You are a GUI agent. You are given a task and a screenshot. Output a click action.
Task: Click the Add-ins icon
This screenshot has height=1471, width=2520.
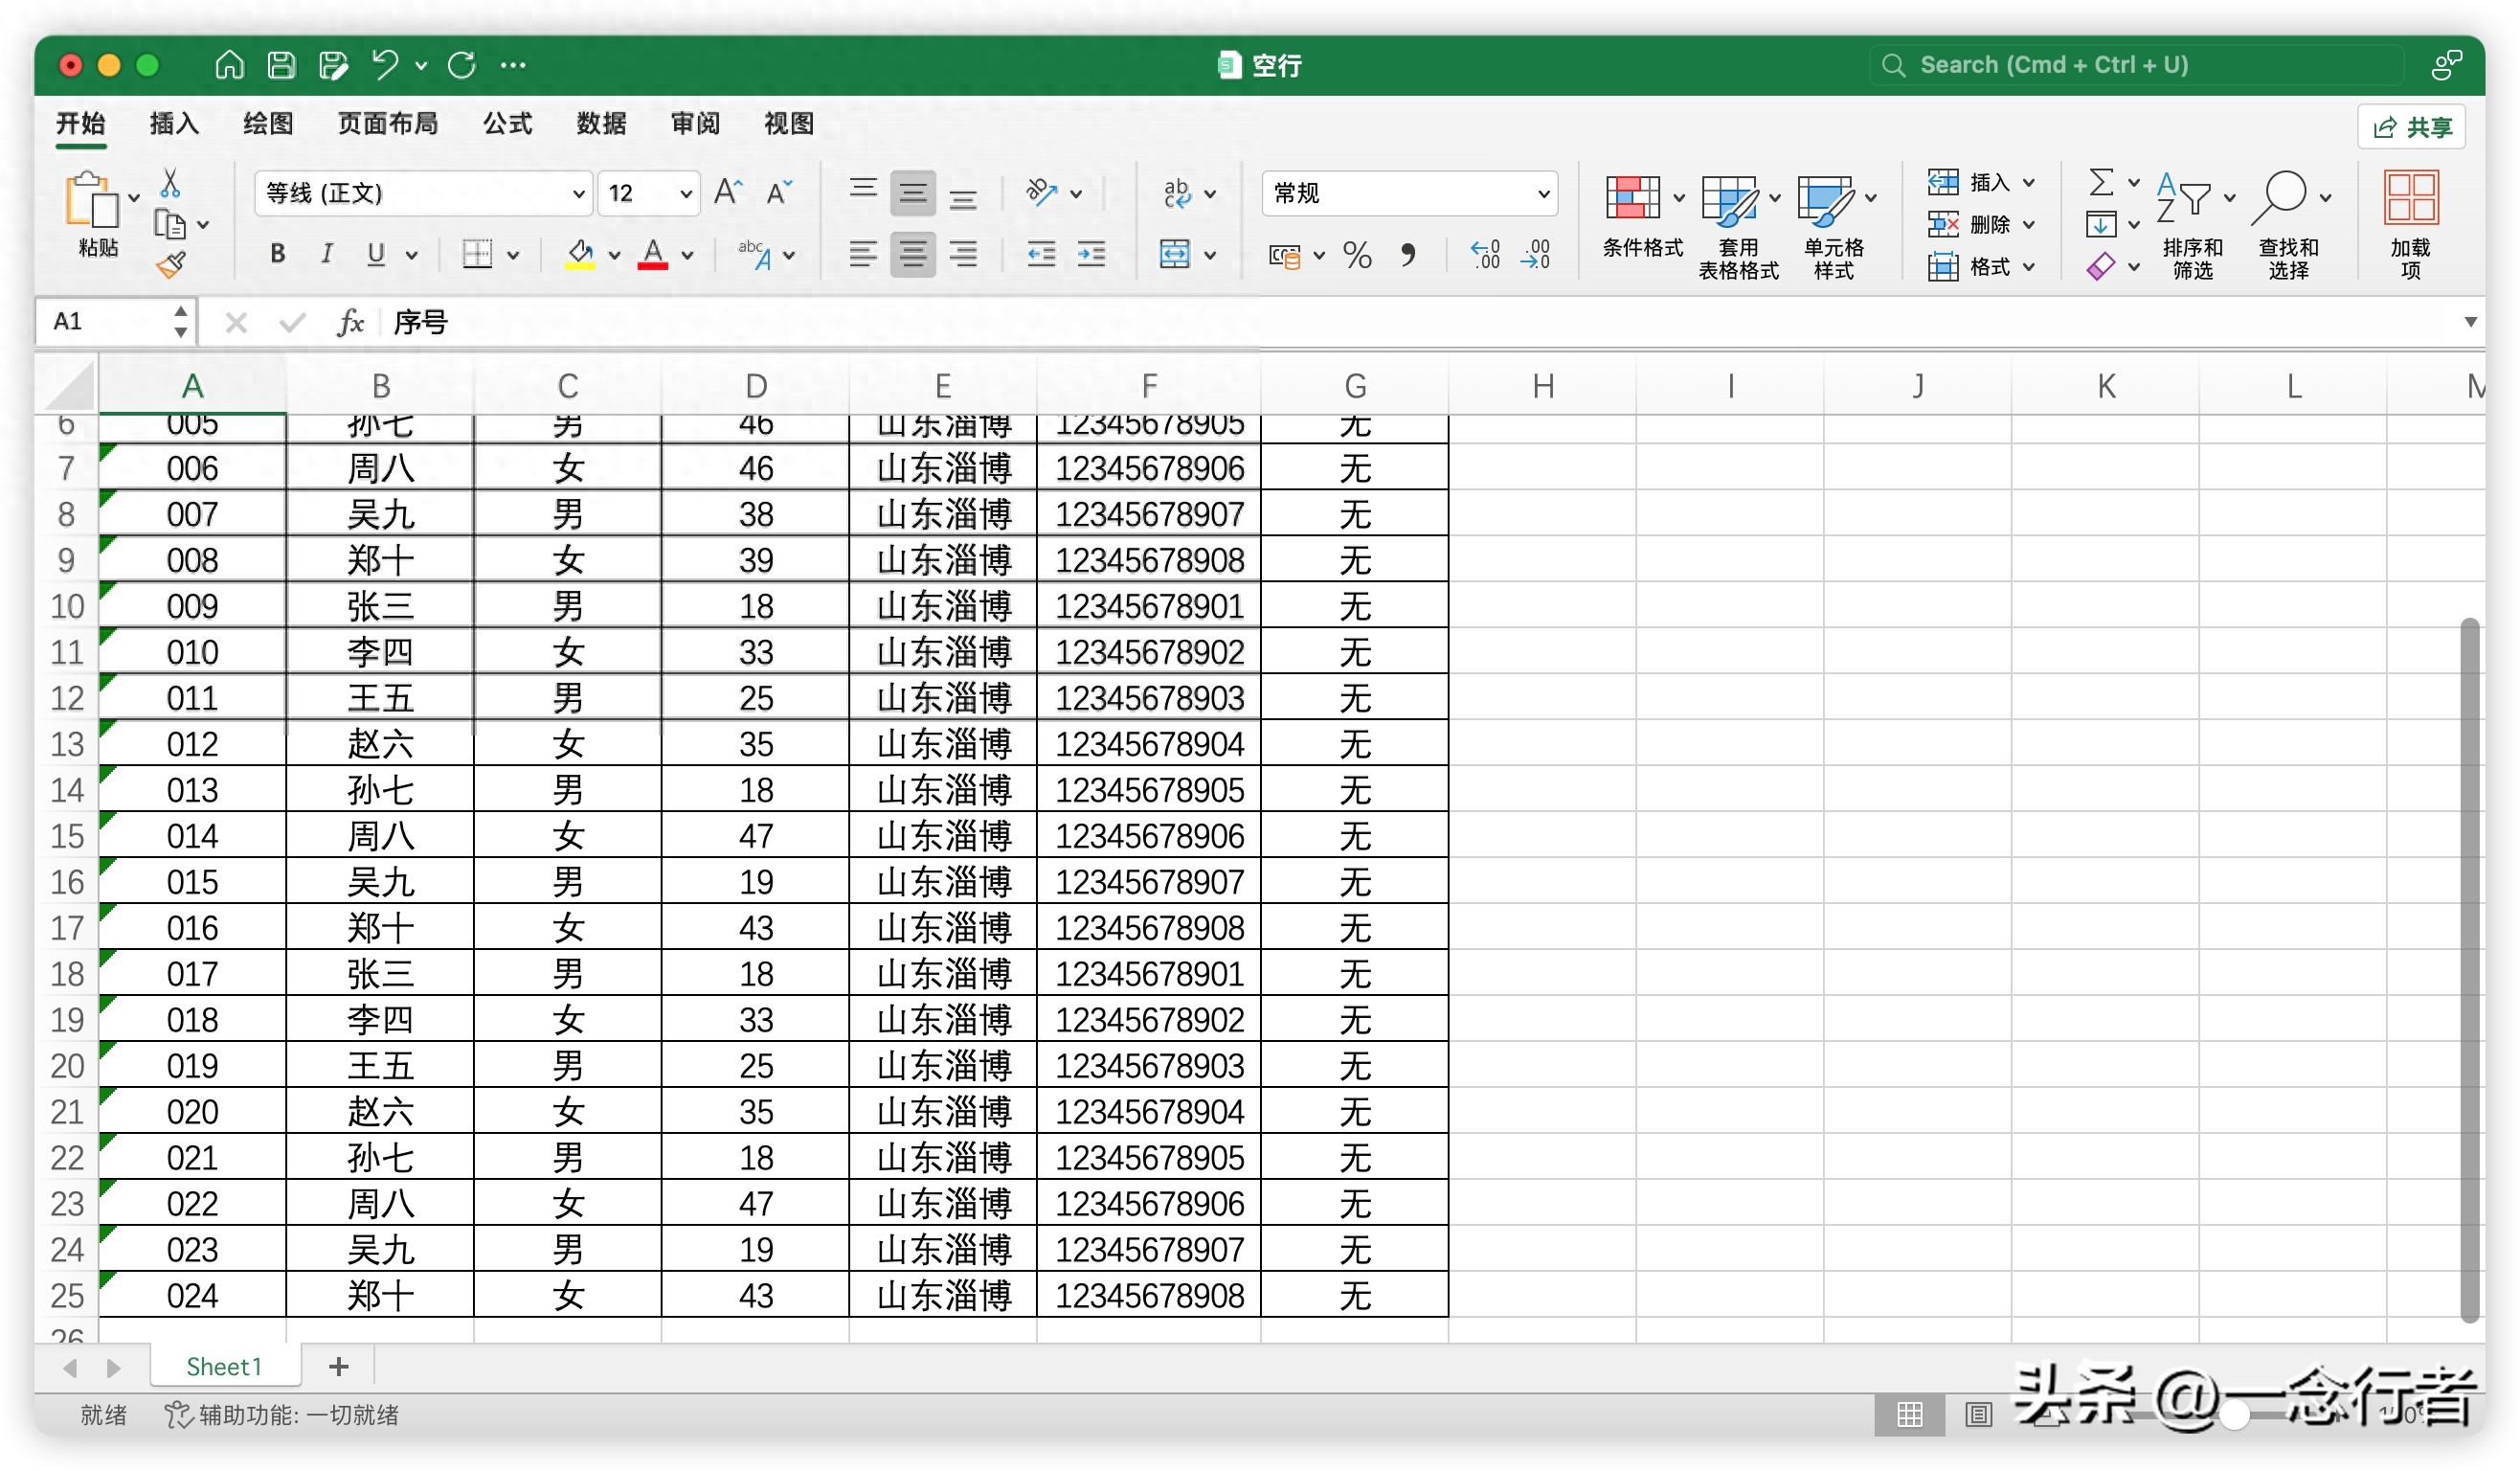tap(2410, 198)
